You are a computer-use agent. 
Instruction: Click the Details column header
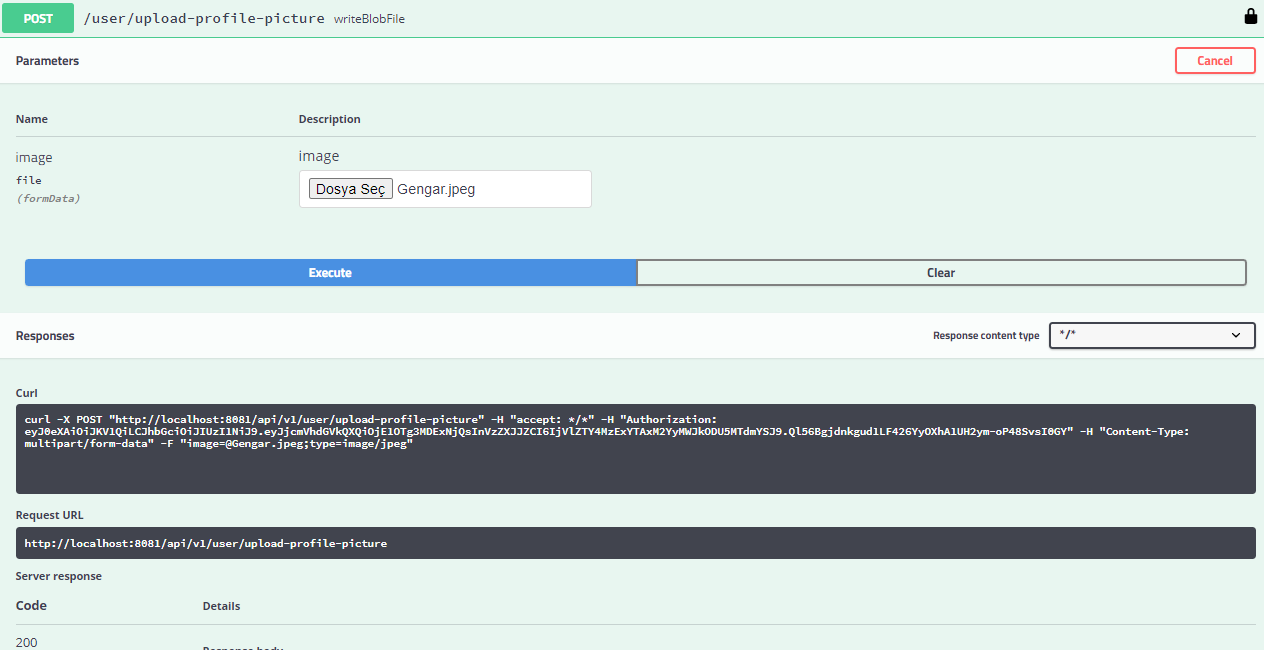point(221,605)
